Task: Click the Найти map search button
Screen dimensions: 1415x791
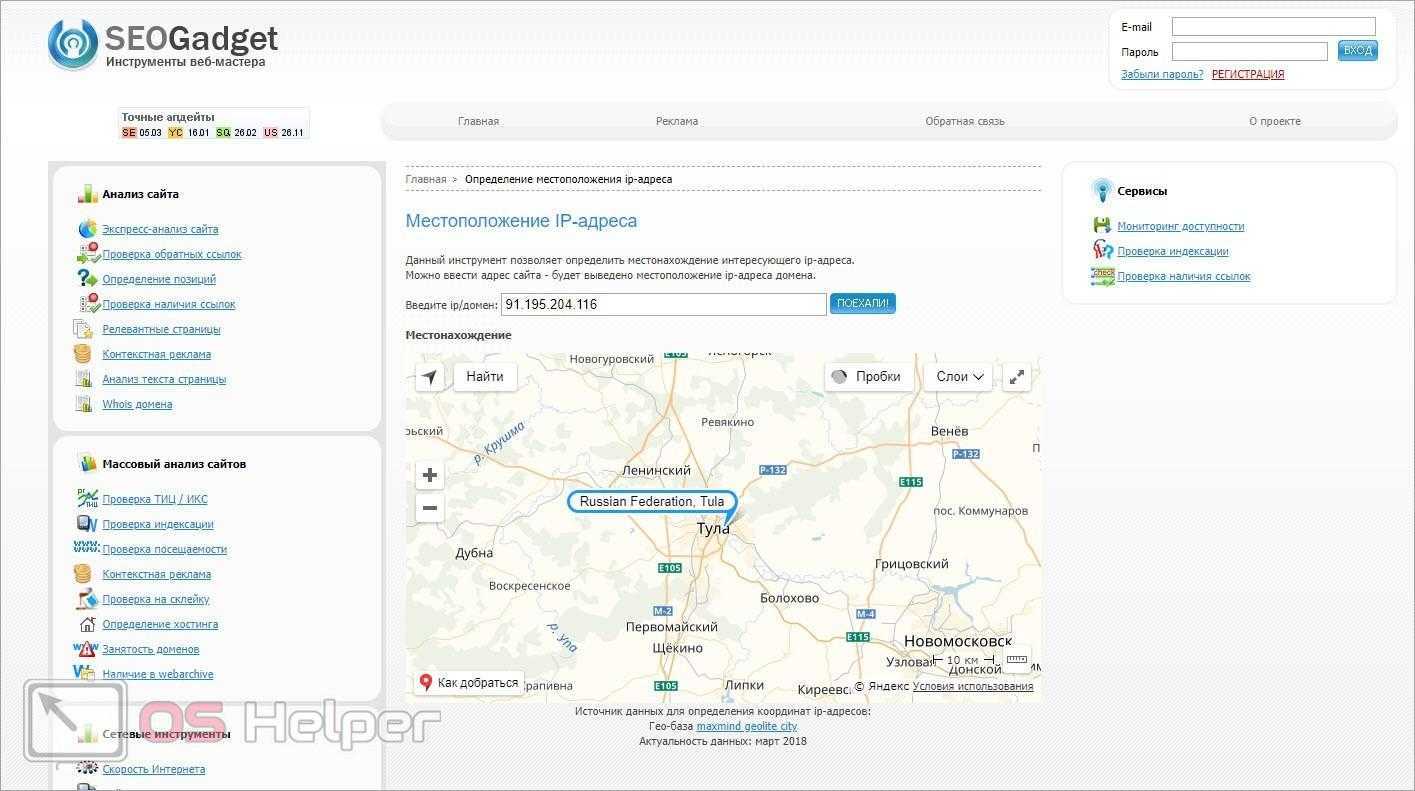Action: coord(485,377)
